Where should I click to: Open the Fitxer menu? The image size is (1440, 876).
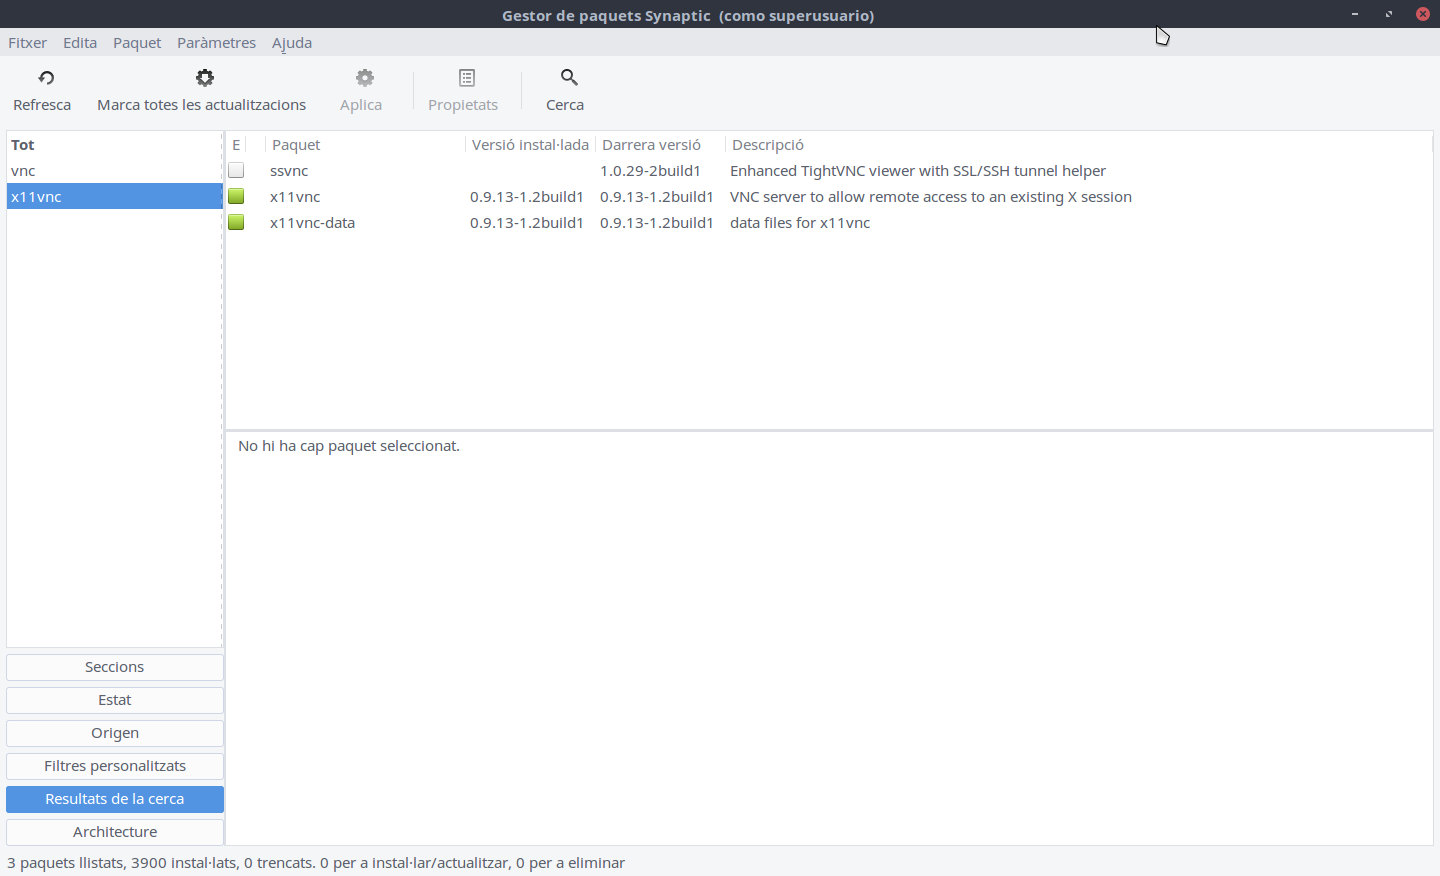tap(27, 43)
